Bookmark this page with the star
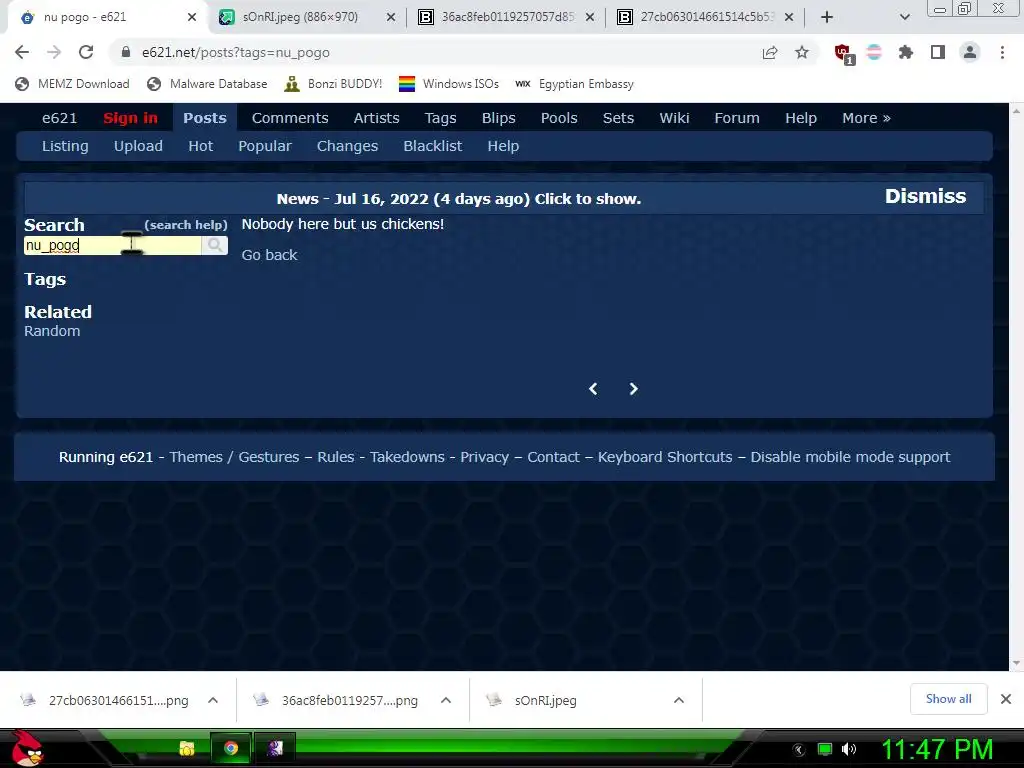The height and width of the screenshot is (768, 1024). [802, 52]
